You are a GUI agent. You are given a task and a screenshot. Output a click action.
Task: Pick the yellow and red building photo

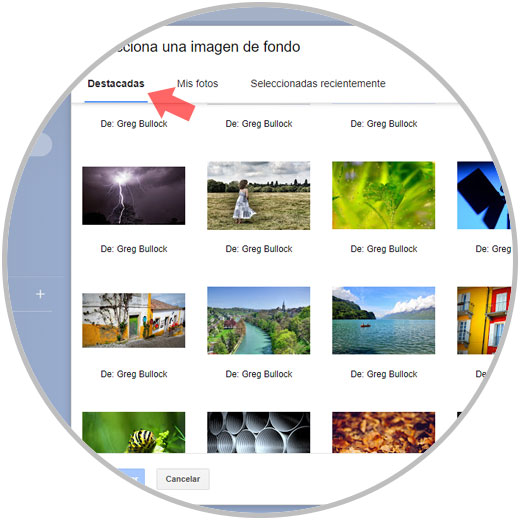[483, 320]
